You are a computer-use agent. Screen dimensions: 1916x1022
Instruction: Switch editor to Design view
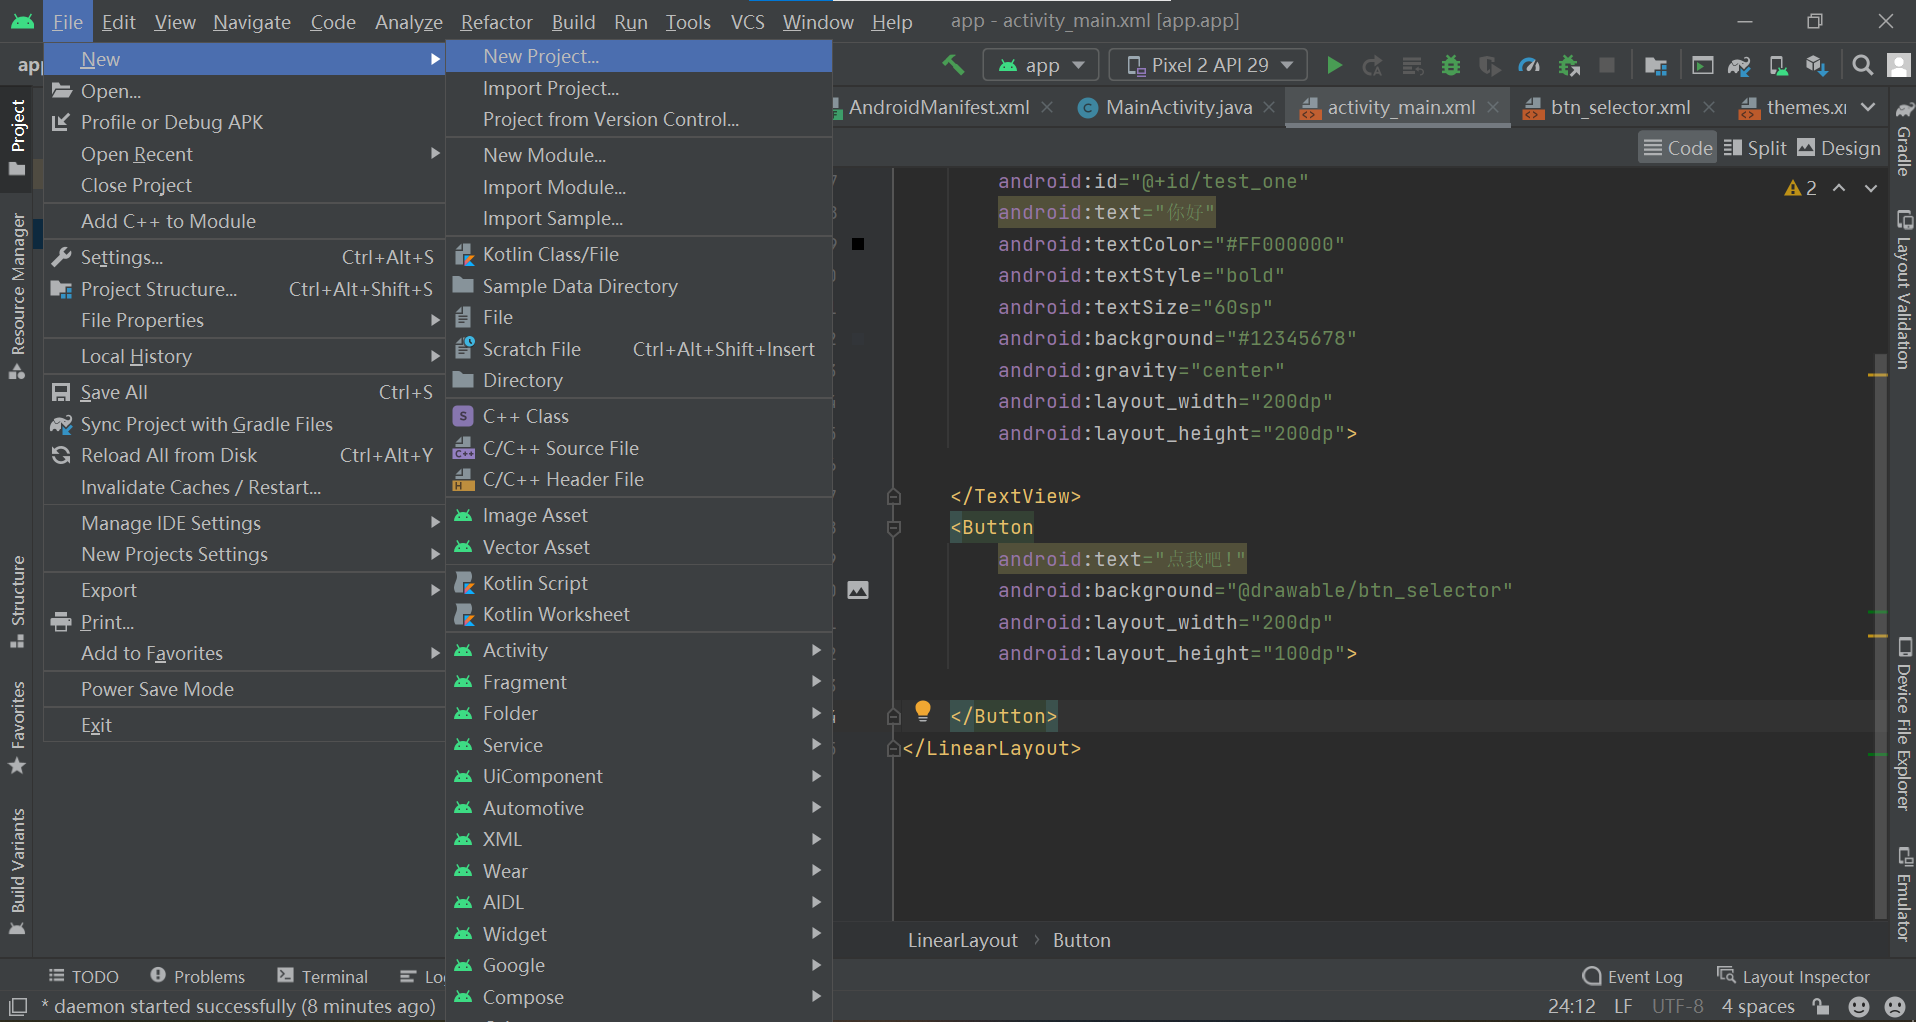click(1838, 148)
